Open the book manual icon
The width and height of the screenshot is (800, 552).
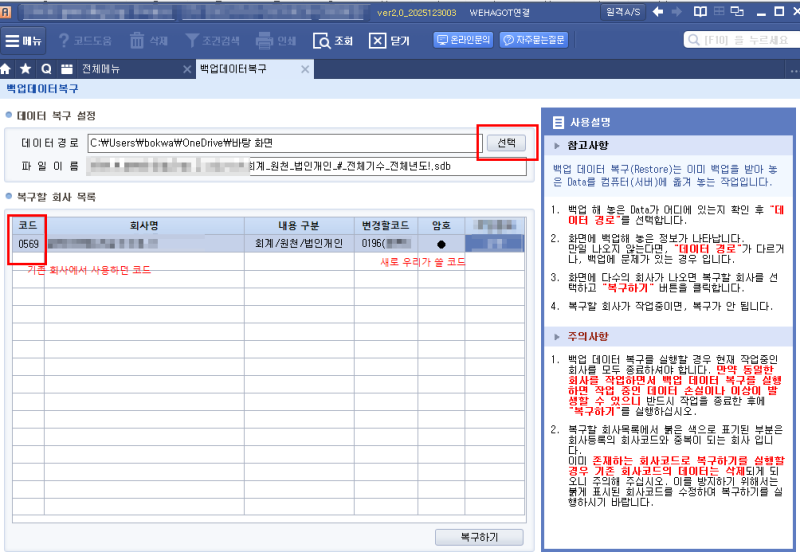tap(701, 12)
